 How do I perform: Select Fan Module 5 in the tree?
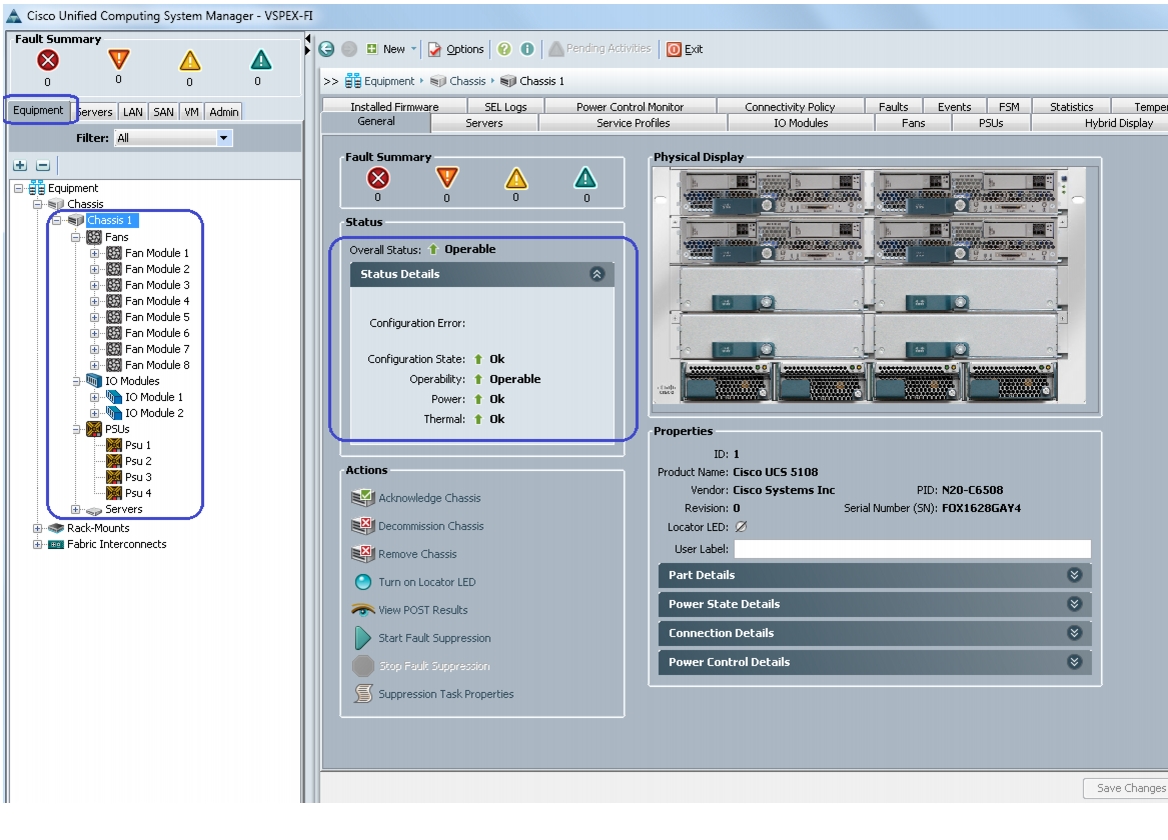[x=157, y=317]
